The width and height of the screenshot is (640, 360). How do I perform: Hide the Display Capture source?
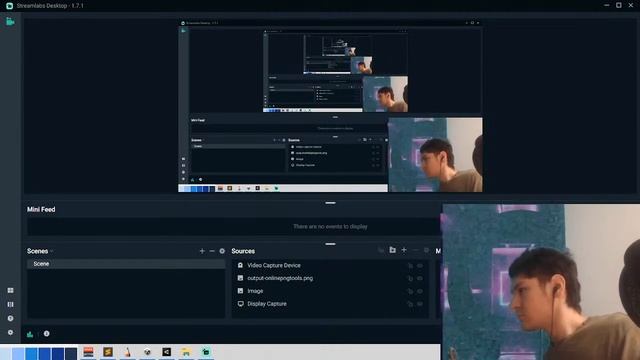coord(420,304)
